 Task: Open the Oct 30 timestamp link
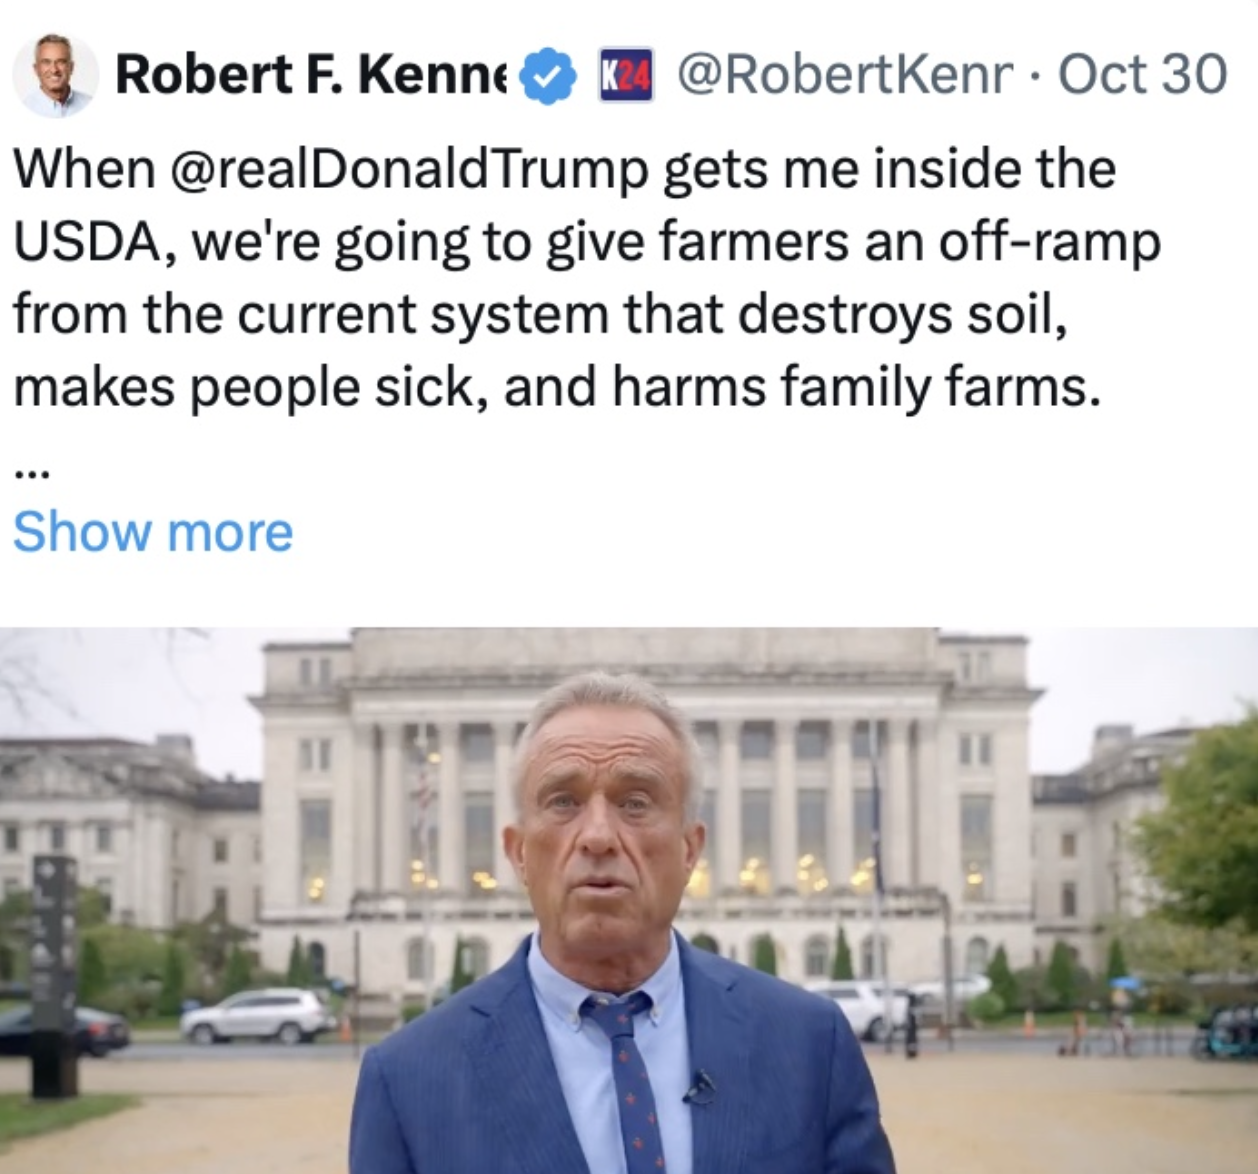click(1142, 75)
